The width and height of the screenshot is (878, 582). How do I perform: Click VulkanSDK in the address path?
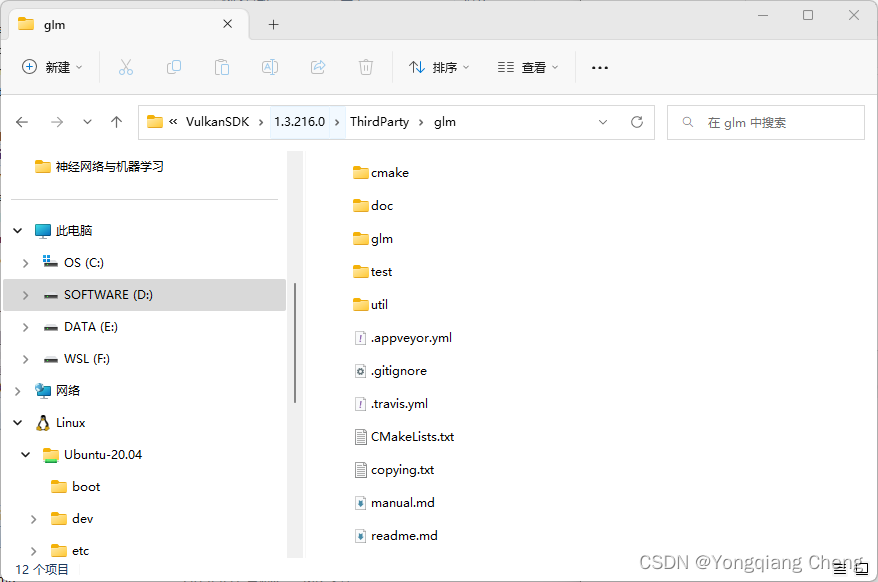pyautogui.click(x=217, y=122)
